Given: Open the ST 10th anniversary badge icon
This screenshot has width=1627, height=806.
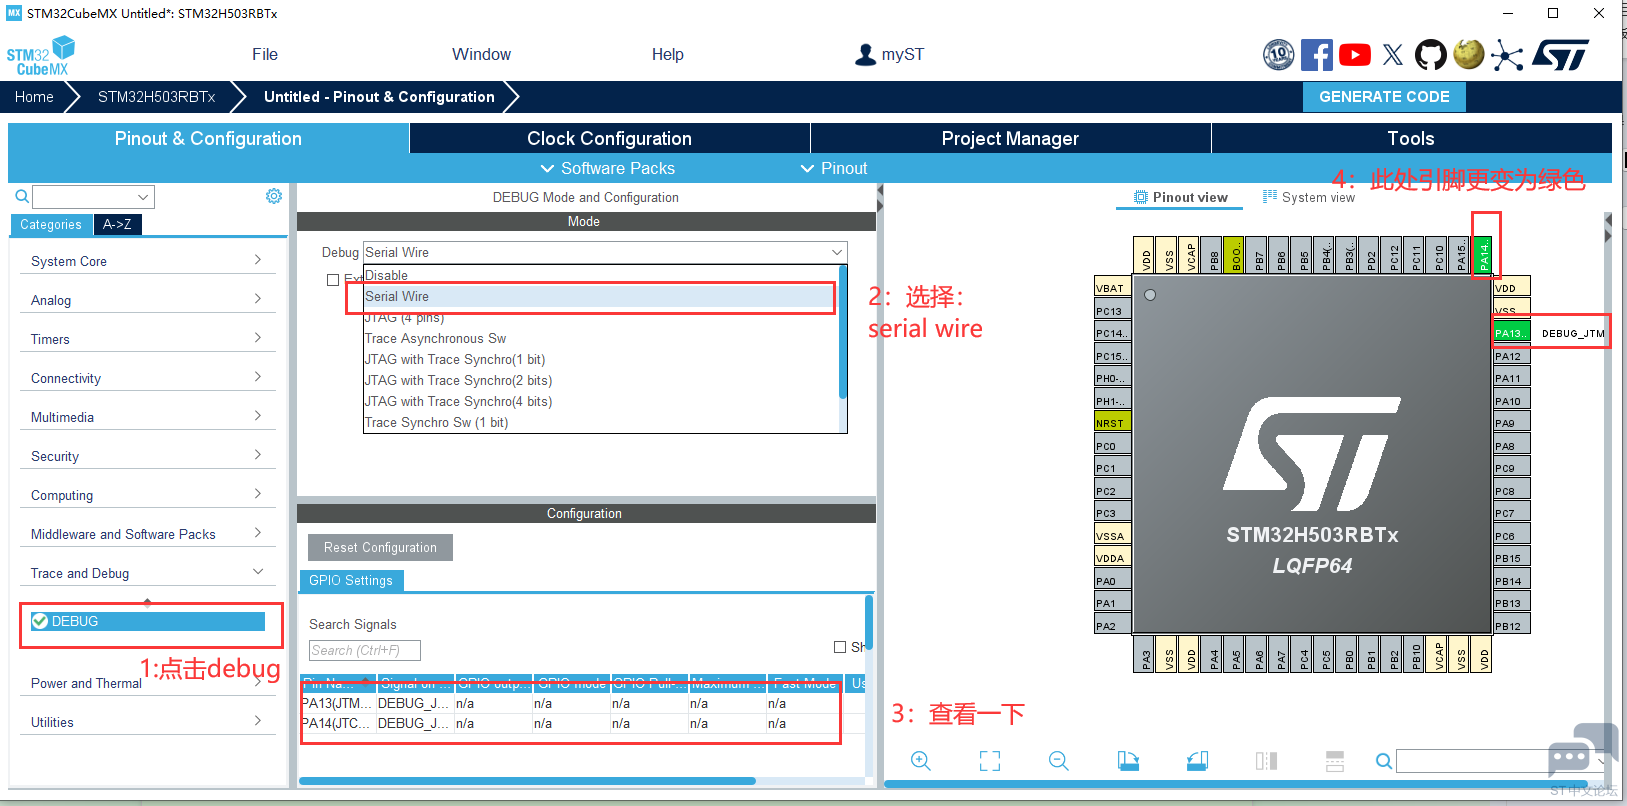Looking at the screenshot, I should coord(1279,55).
